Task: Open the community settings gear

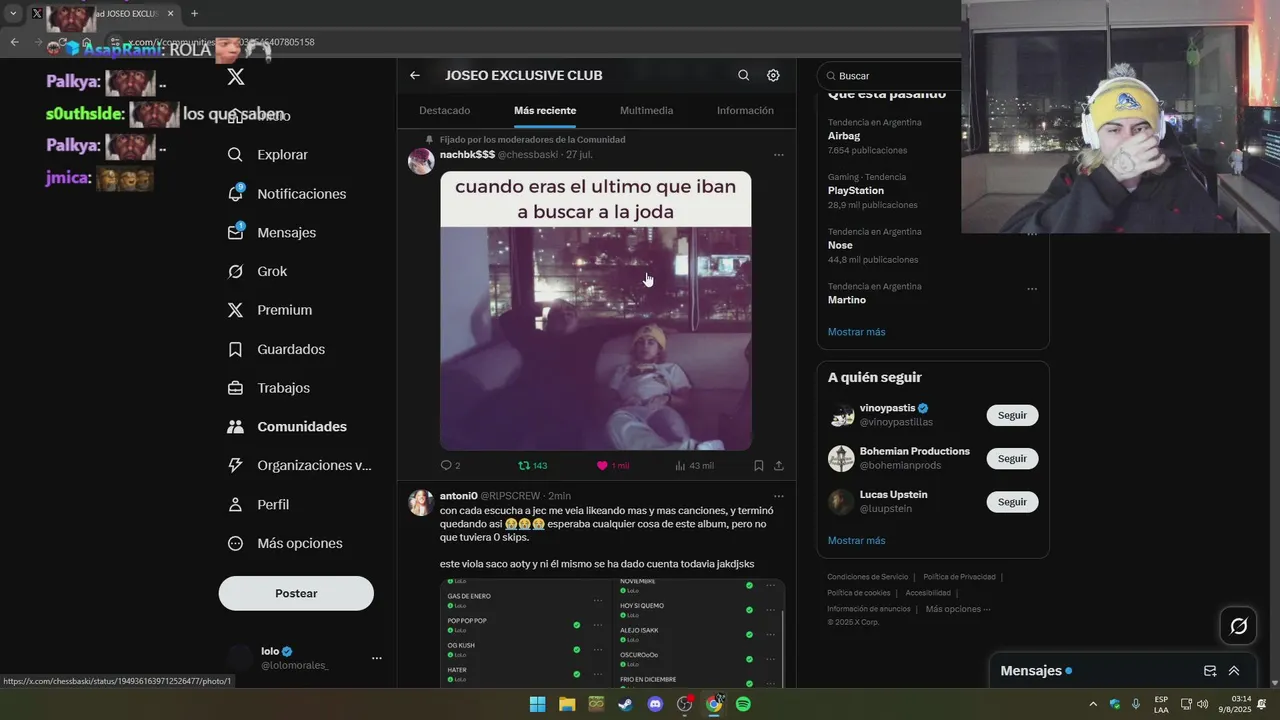Action: pyautogui.click(x=773, y=75)
